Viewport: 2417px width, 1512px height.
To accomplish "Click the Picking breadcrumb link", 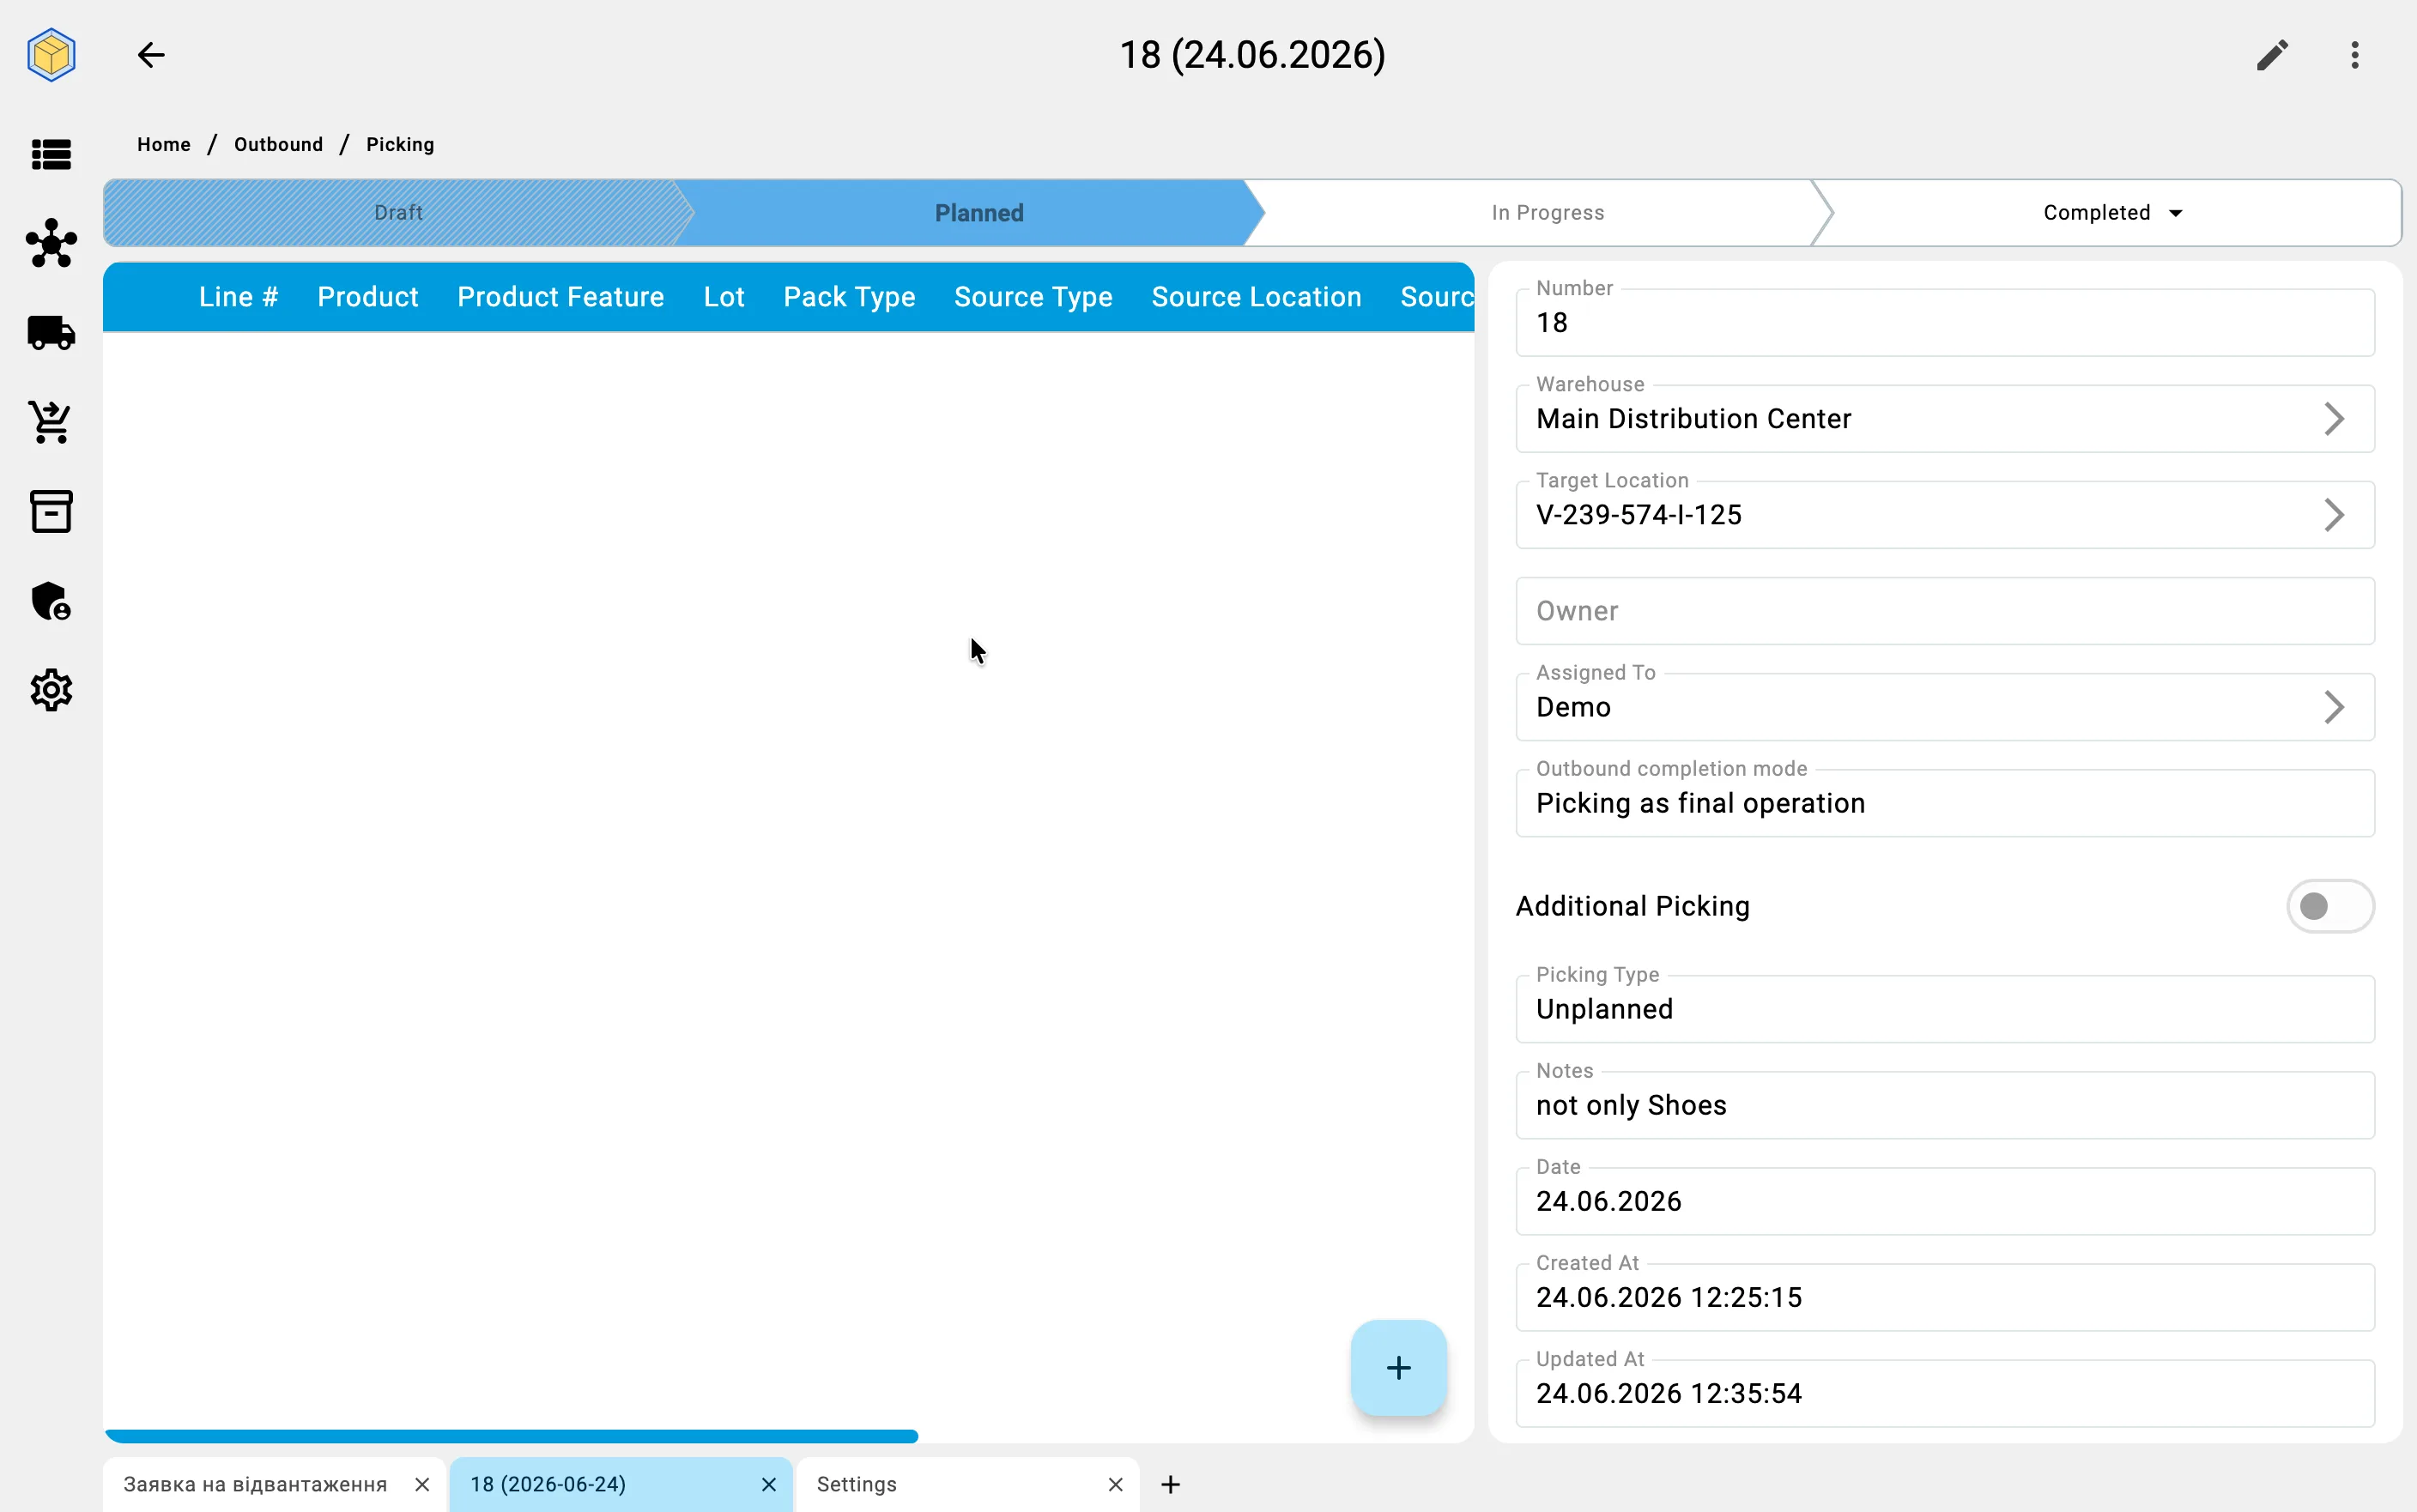I will (x=400, y=144).
